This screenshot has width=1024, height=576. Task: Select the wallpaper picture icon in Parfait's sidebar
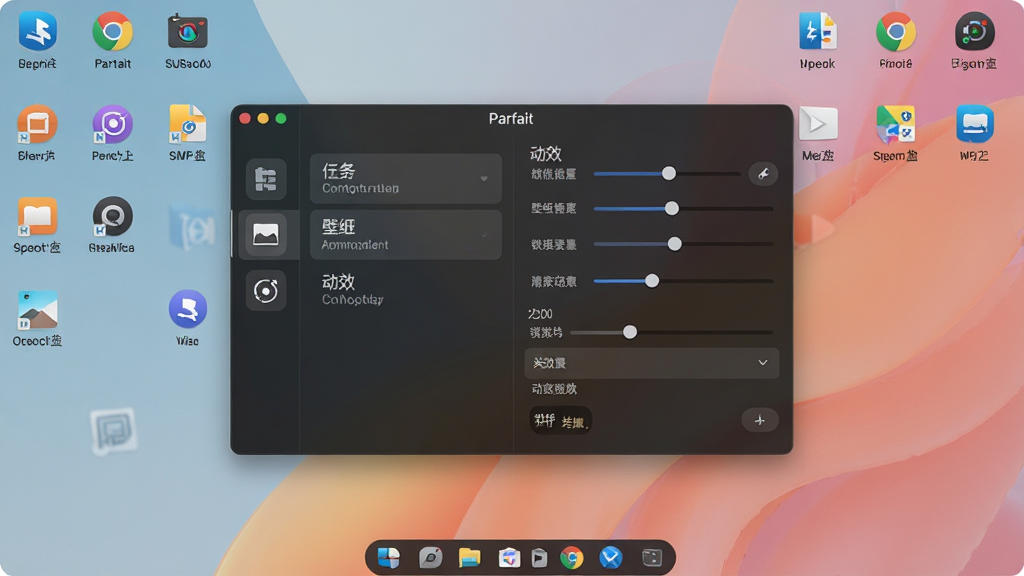(x=266, y=234)
